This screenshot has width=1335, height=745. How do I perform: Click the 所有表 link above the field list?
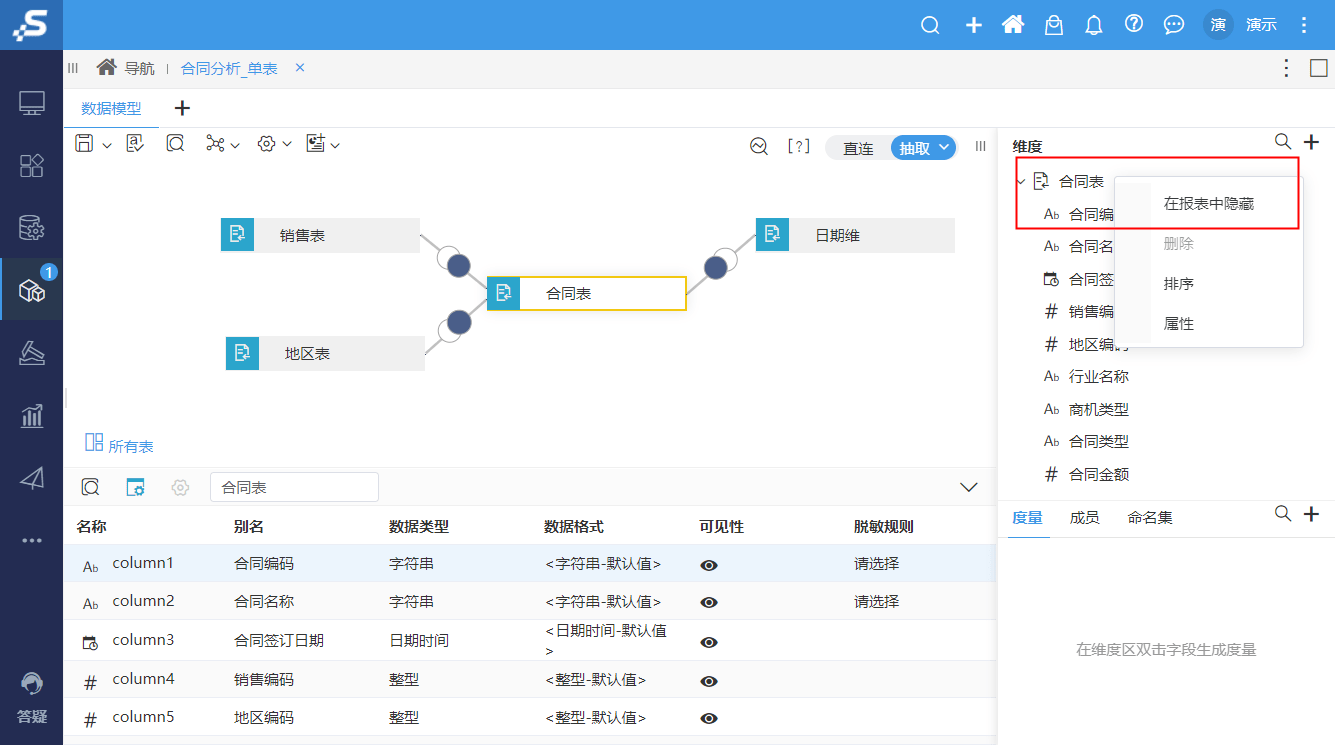pos(130,446)
